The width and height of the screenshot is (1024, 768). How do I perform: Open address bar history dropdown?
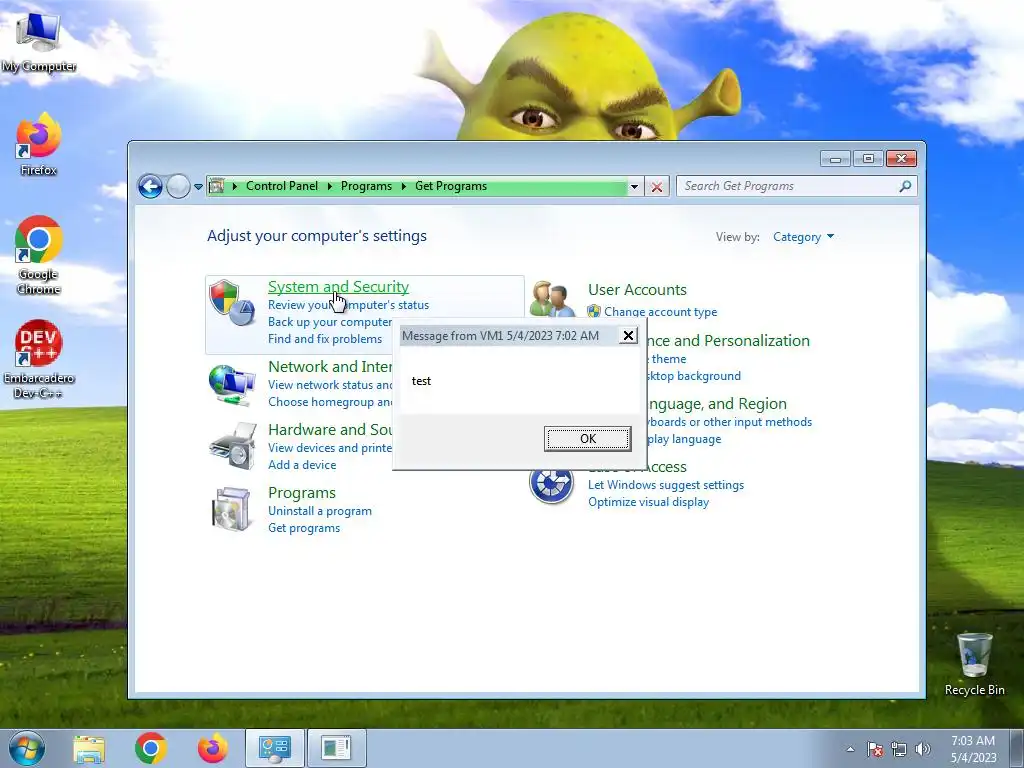point(634,187)
